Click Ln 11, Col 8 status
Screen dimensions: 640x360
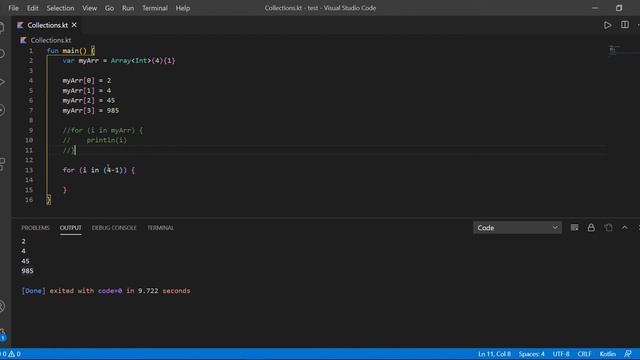click(x=494, y=354)
